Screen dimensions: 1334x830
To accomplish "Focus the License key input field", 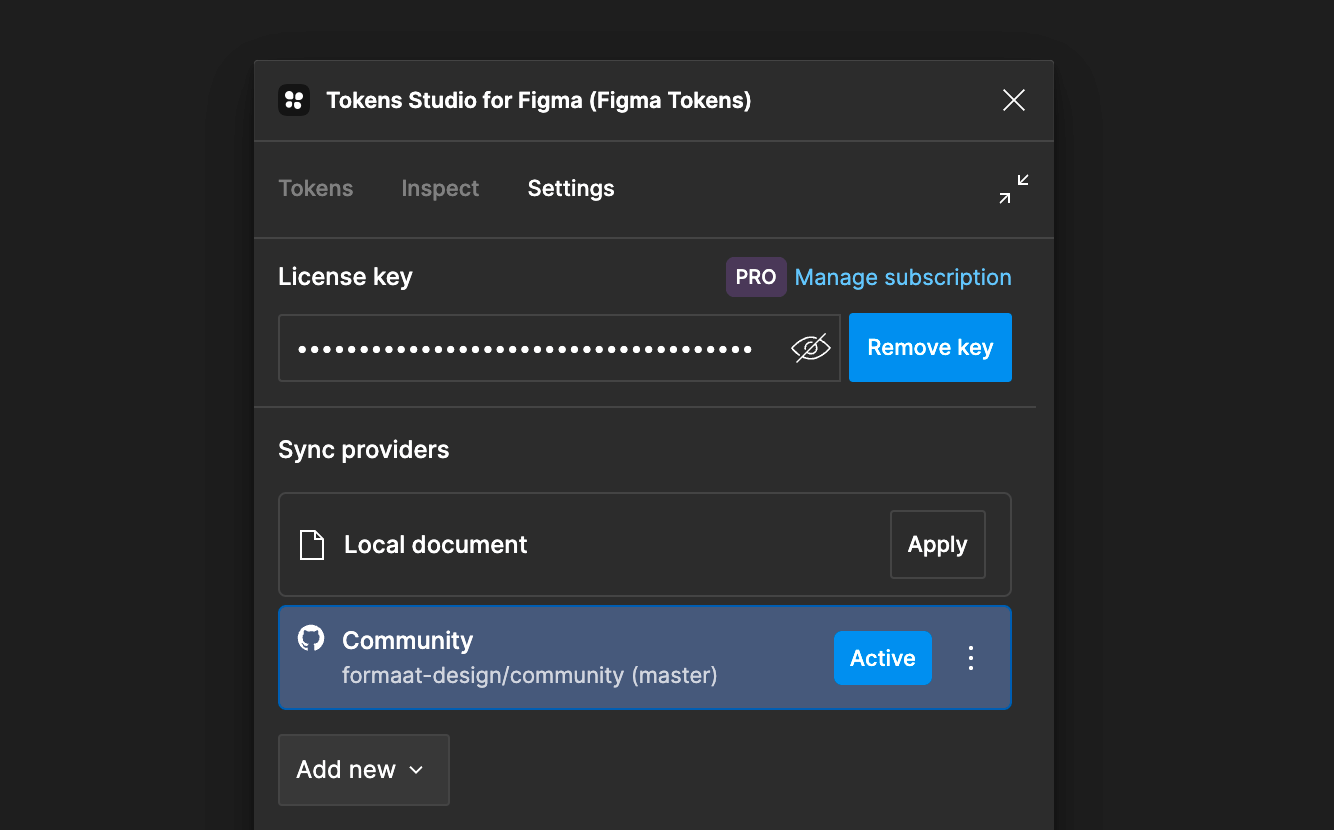I will click(559, 348).
